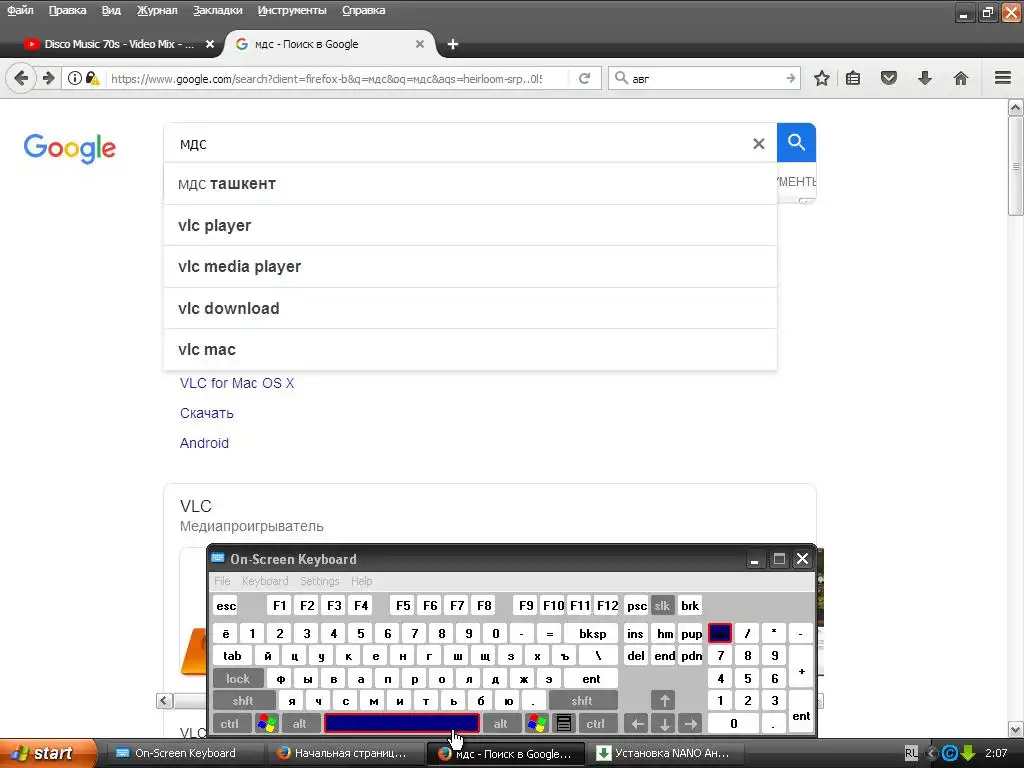Go back with the browser back arrow
This screenshot has height=768, width=1024.
coord(21,78)
